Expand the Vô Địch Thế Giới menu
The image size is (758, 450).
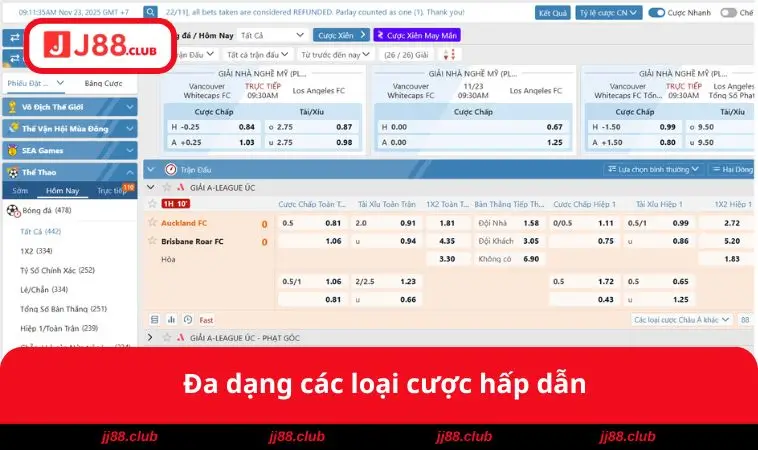click(x=130, y=107)
